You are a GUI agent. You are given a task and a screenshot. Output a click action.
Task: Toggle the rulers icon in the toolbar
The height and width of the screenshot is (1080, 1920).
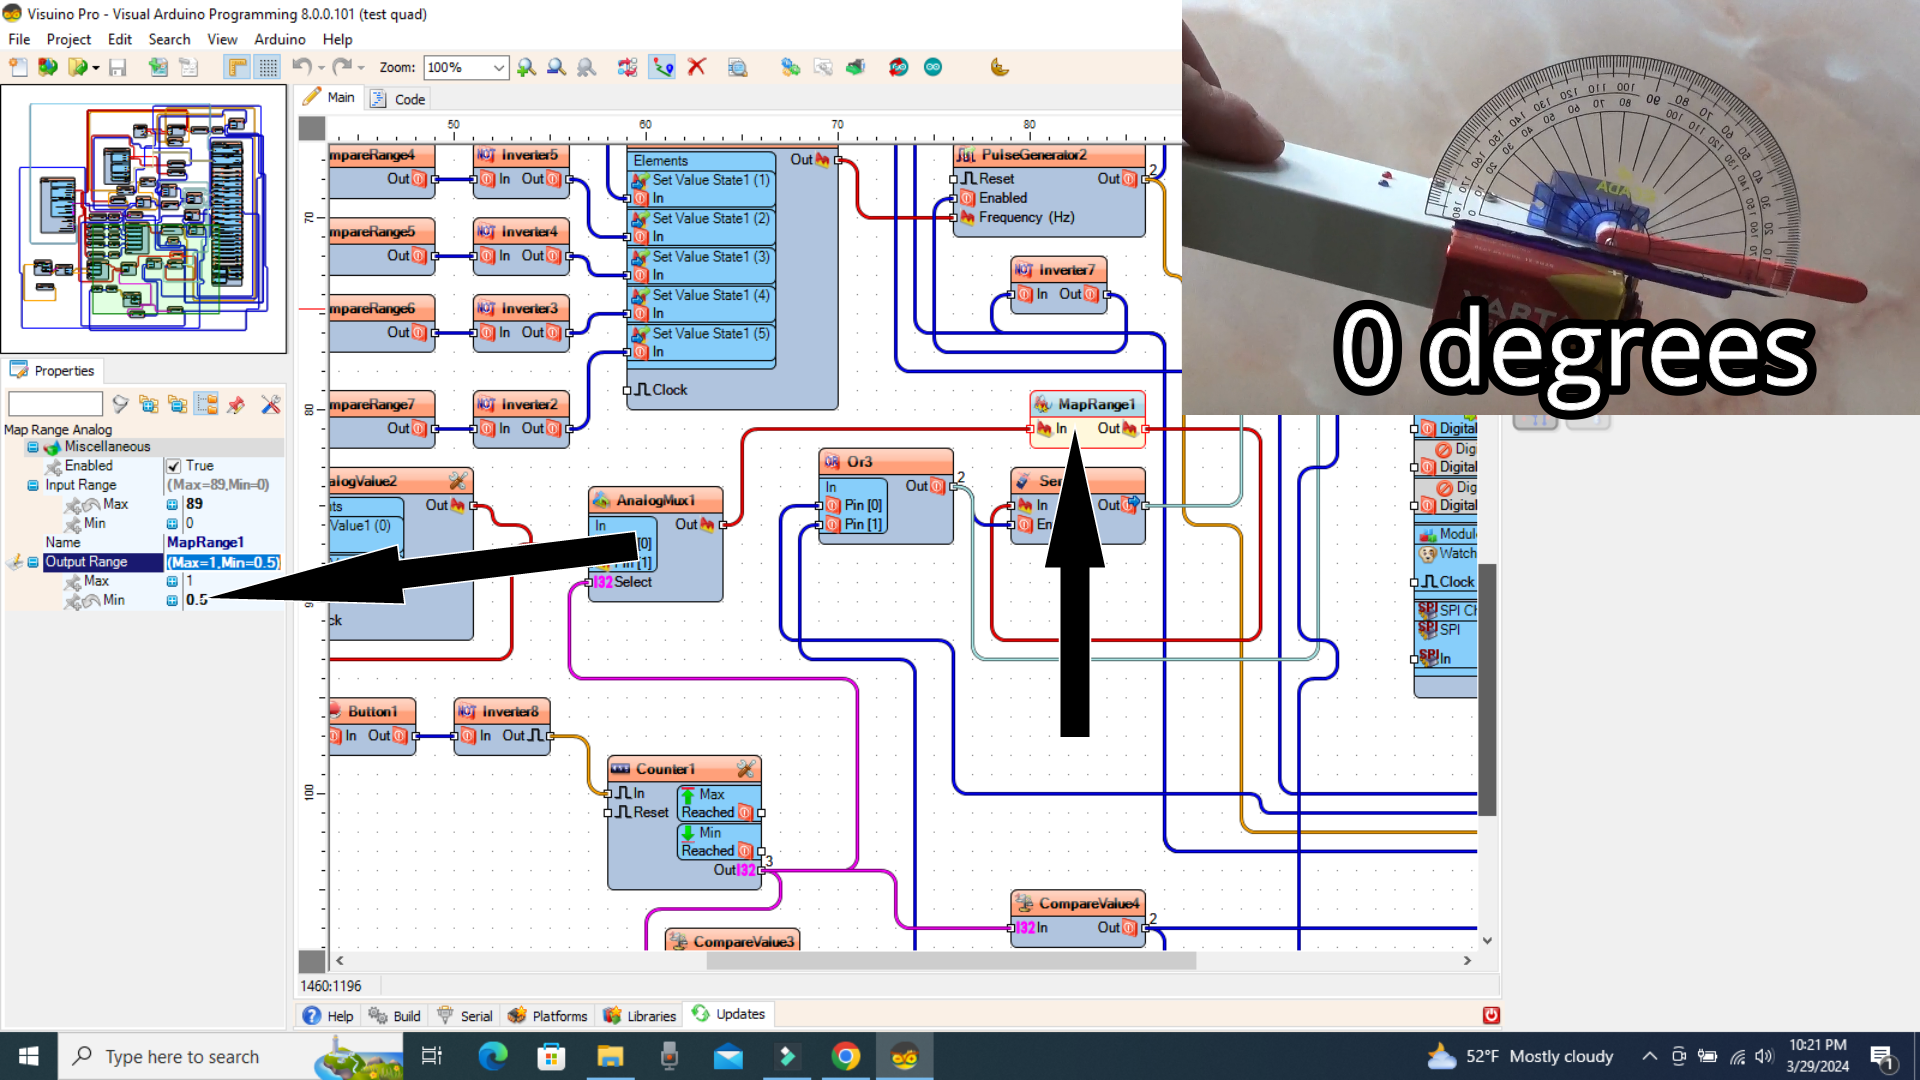237,67
